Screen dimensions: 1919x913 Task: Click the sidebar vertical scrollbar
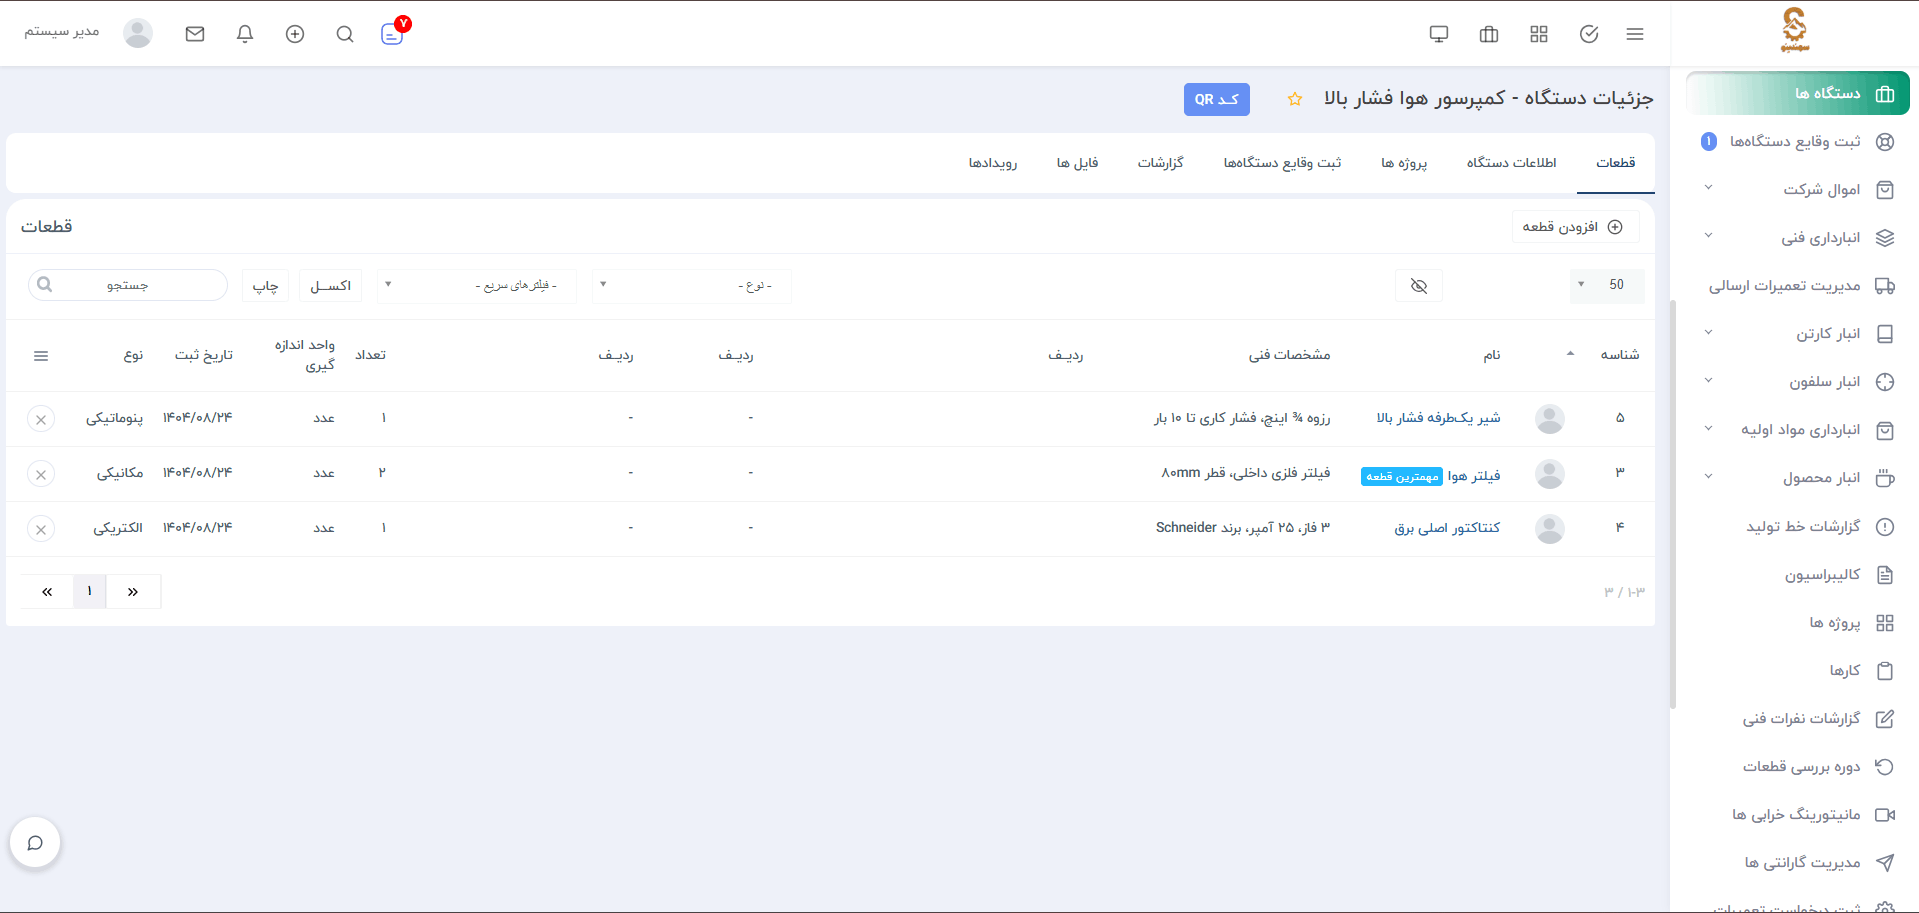coord(1673,504)
